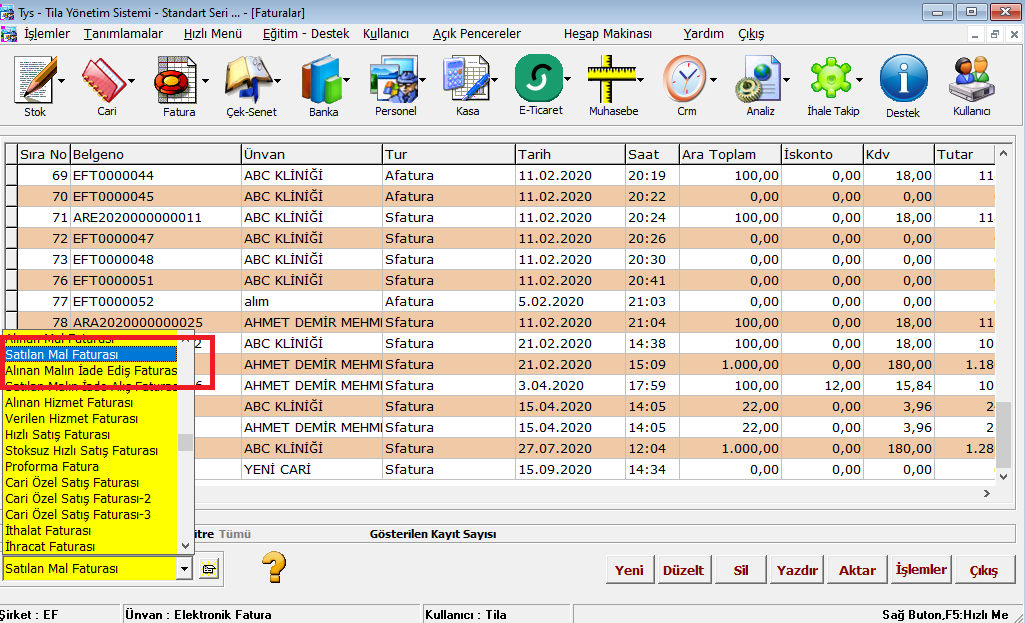The width and height of the screenshot is (1025, 623).
Task: Click the Crm clock icon
Action: point(686,83)
